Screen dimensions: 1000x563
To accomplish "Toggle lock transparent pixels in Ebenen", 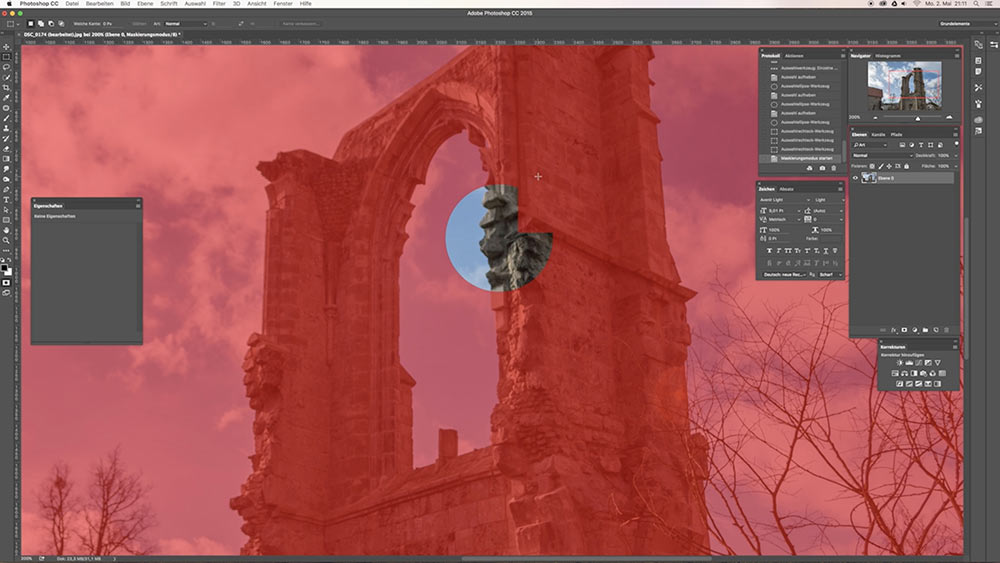I will 872,166.
